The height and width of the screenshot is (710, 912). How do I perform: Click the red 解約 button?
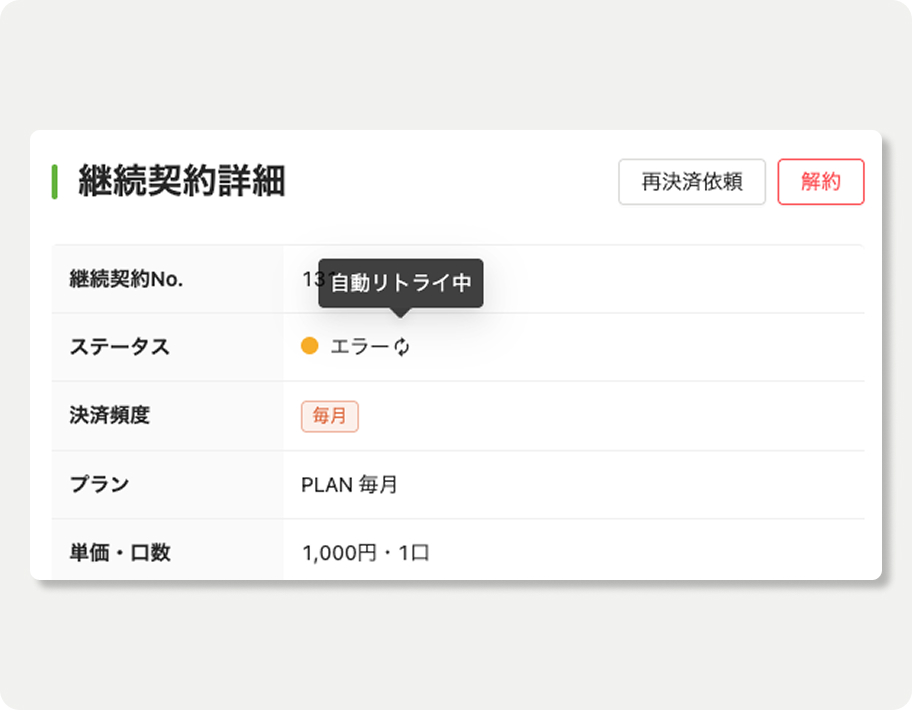tap(821, 181)
